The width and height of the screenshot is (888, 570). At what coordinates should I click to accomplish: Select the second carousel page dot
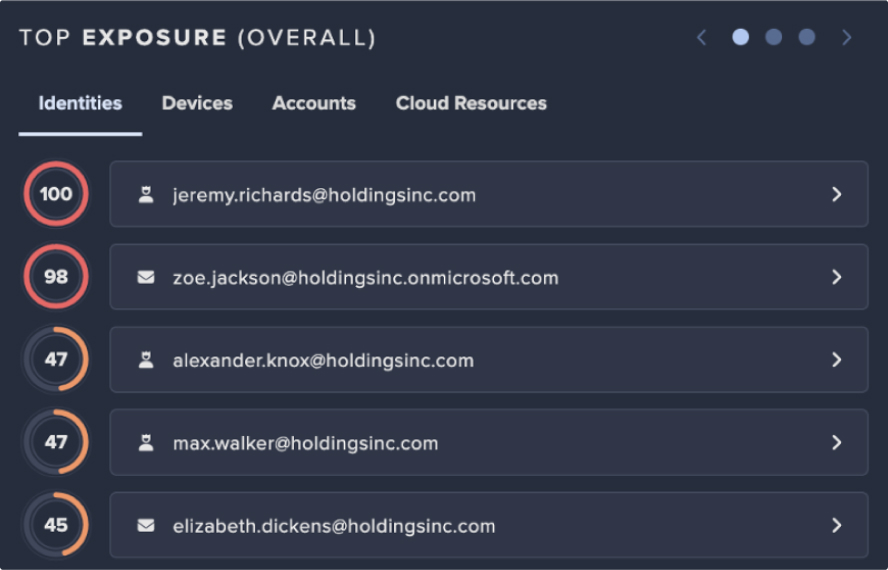point(773,38)
